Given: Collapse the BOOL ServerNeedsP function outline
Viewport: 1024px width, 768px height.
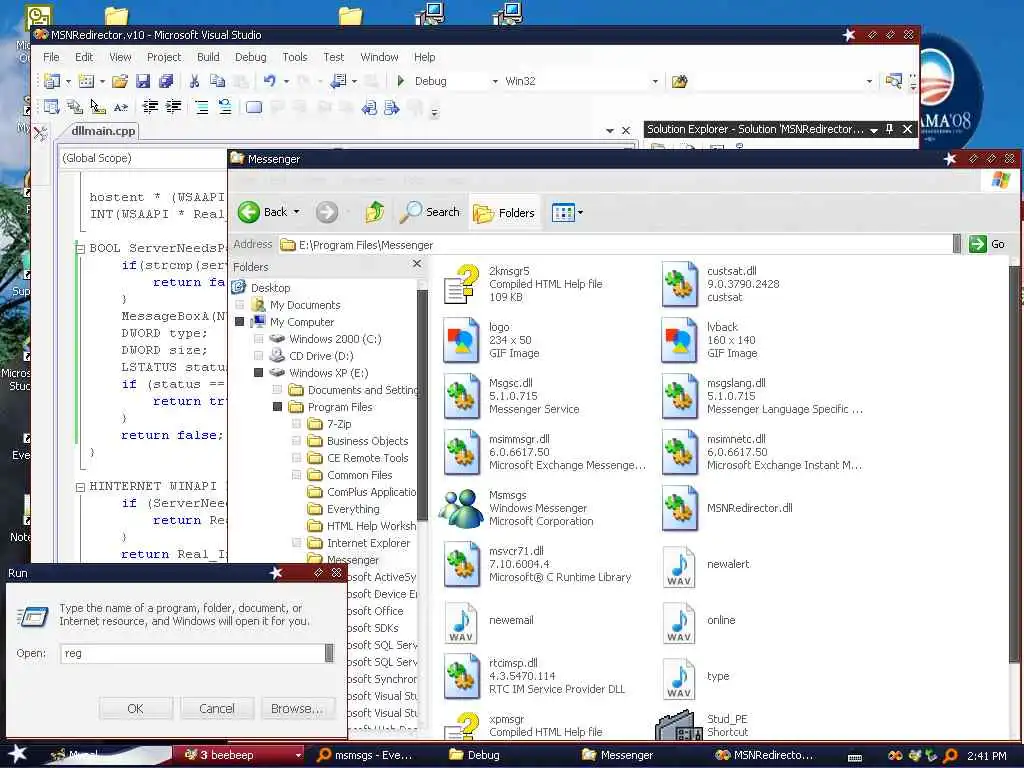Looking at the screenshot, I should 80,249.
